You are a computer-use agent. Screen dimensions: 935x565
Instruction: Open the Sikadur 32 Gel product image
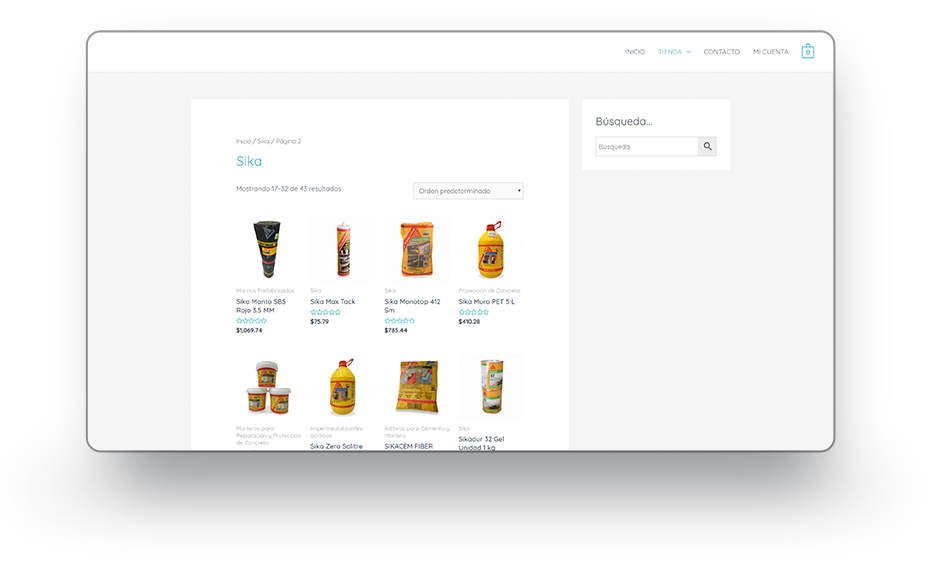pos(491,387)
